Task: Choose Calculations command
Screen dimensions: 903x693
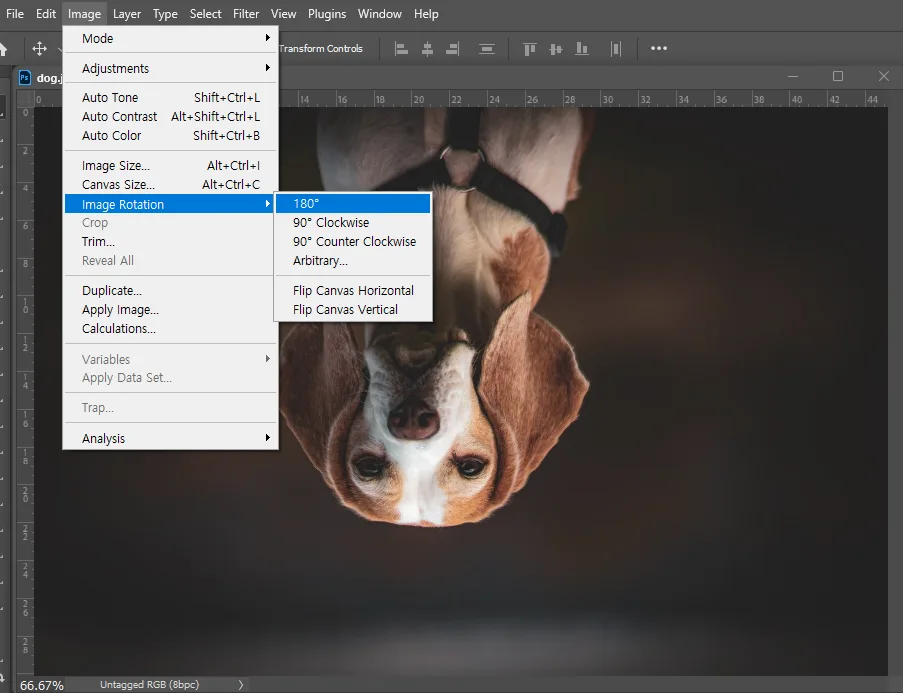Action: point(171,328)
